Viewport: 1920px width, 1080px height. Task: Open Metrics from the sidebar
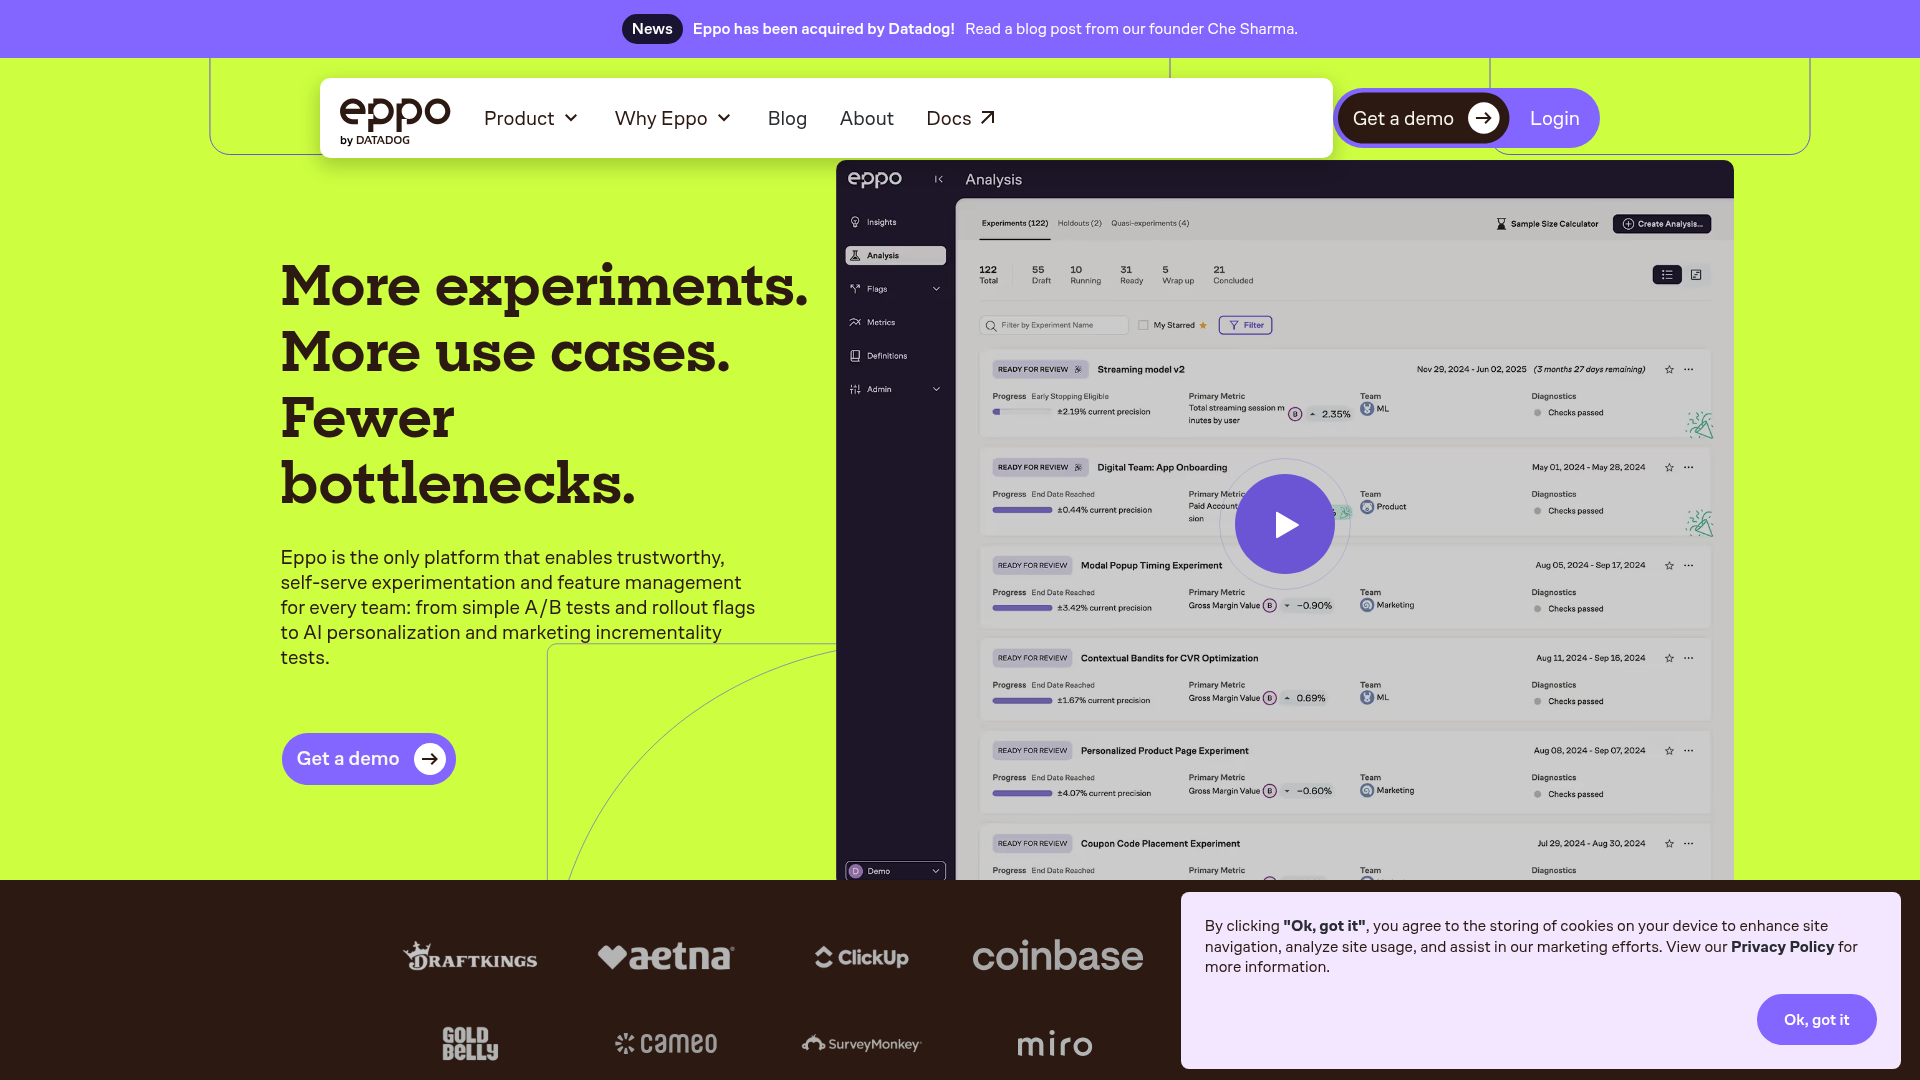880,322
